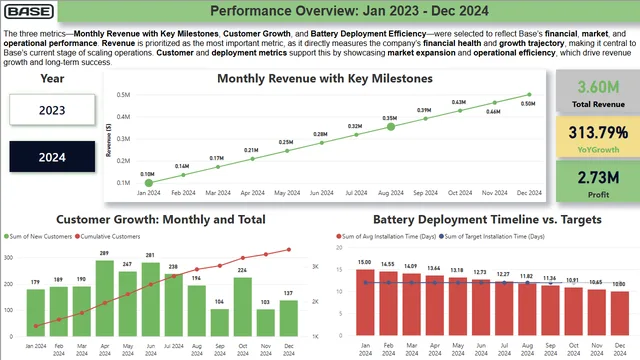Select the May 2024 new customers bar (247)
The width and height of the screenshot is (640, 360).
pos(128,304)
